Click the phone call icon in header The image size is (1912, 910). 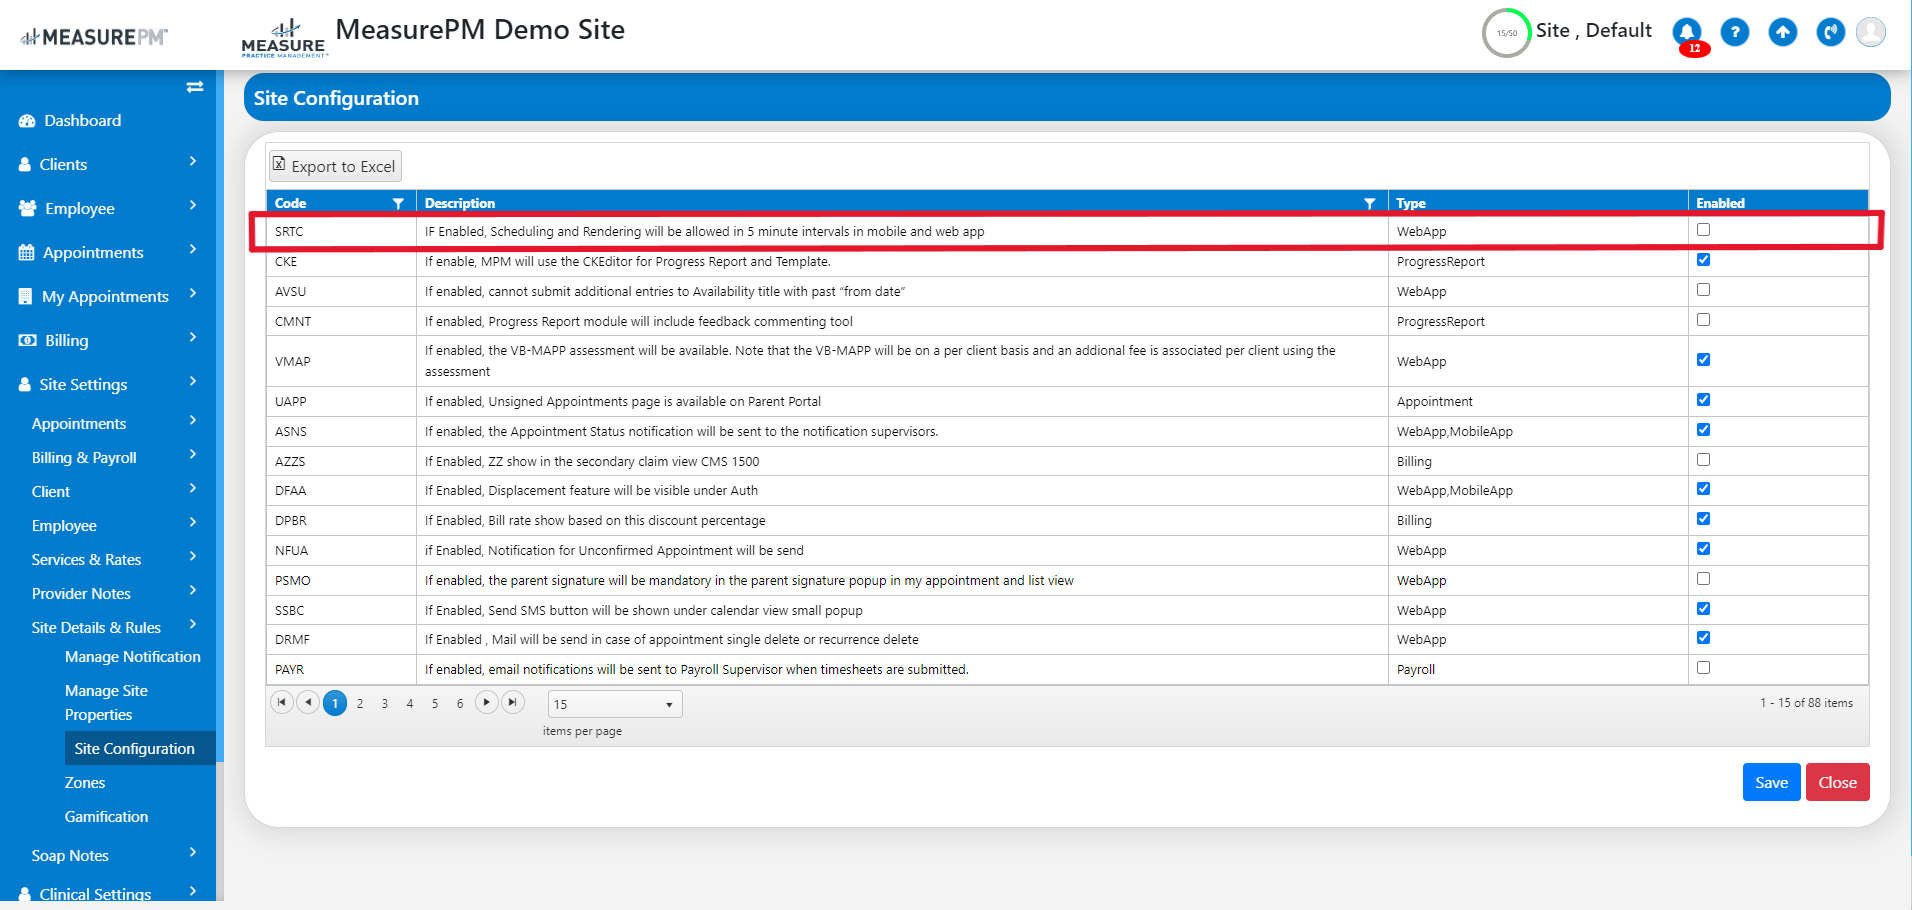click(1831, 32)
